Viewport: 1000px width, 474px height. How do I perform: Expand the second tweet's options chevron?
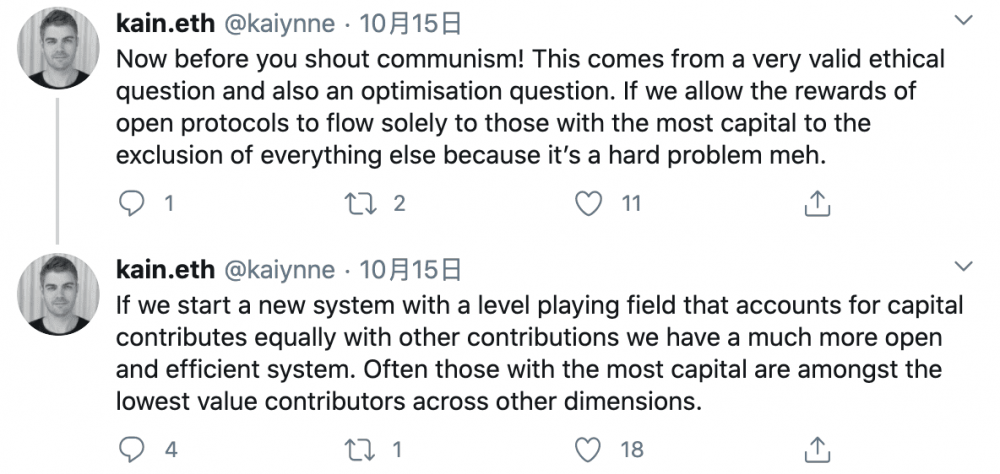click(963, 266)
